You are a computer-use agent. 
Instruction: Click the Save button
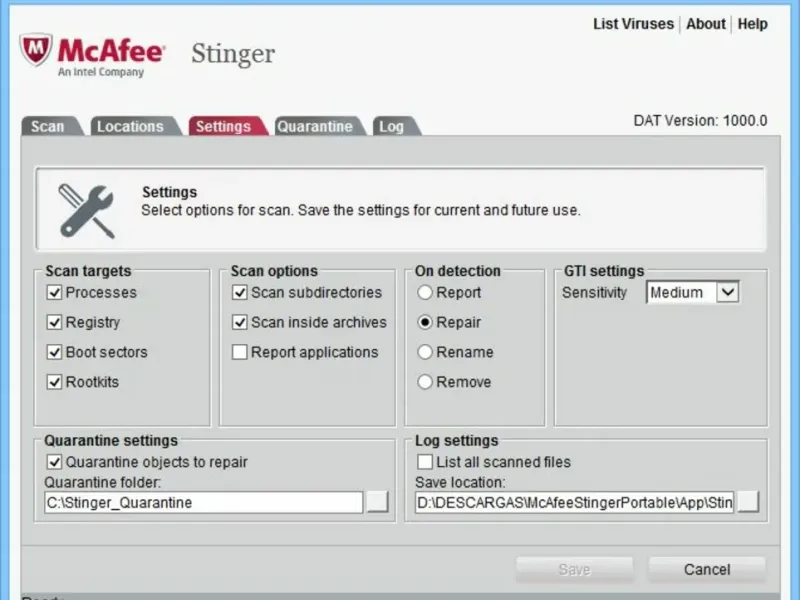(574, 569)
